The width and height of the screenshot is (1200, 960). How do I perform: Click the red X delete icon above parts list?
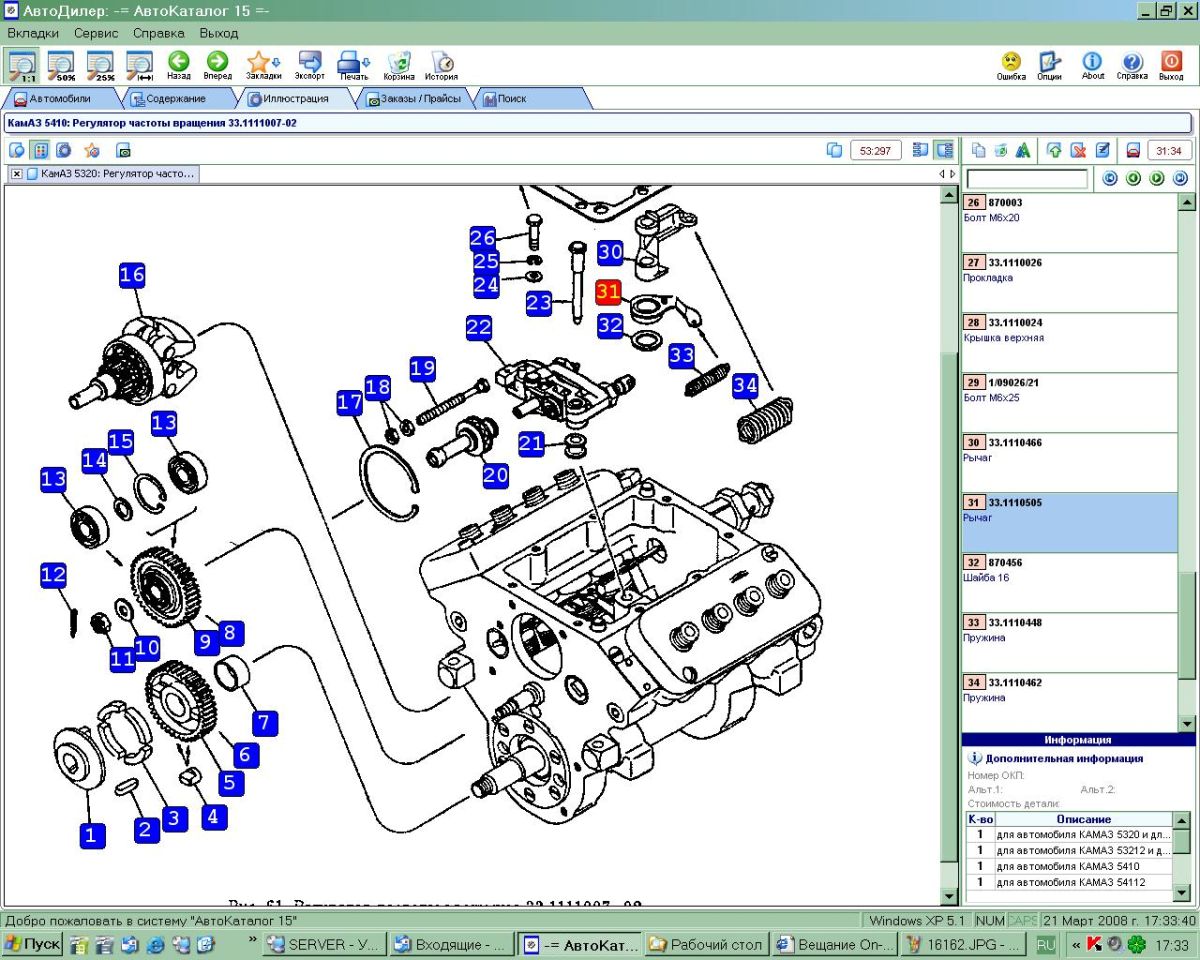[x=1079, y=150]
